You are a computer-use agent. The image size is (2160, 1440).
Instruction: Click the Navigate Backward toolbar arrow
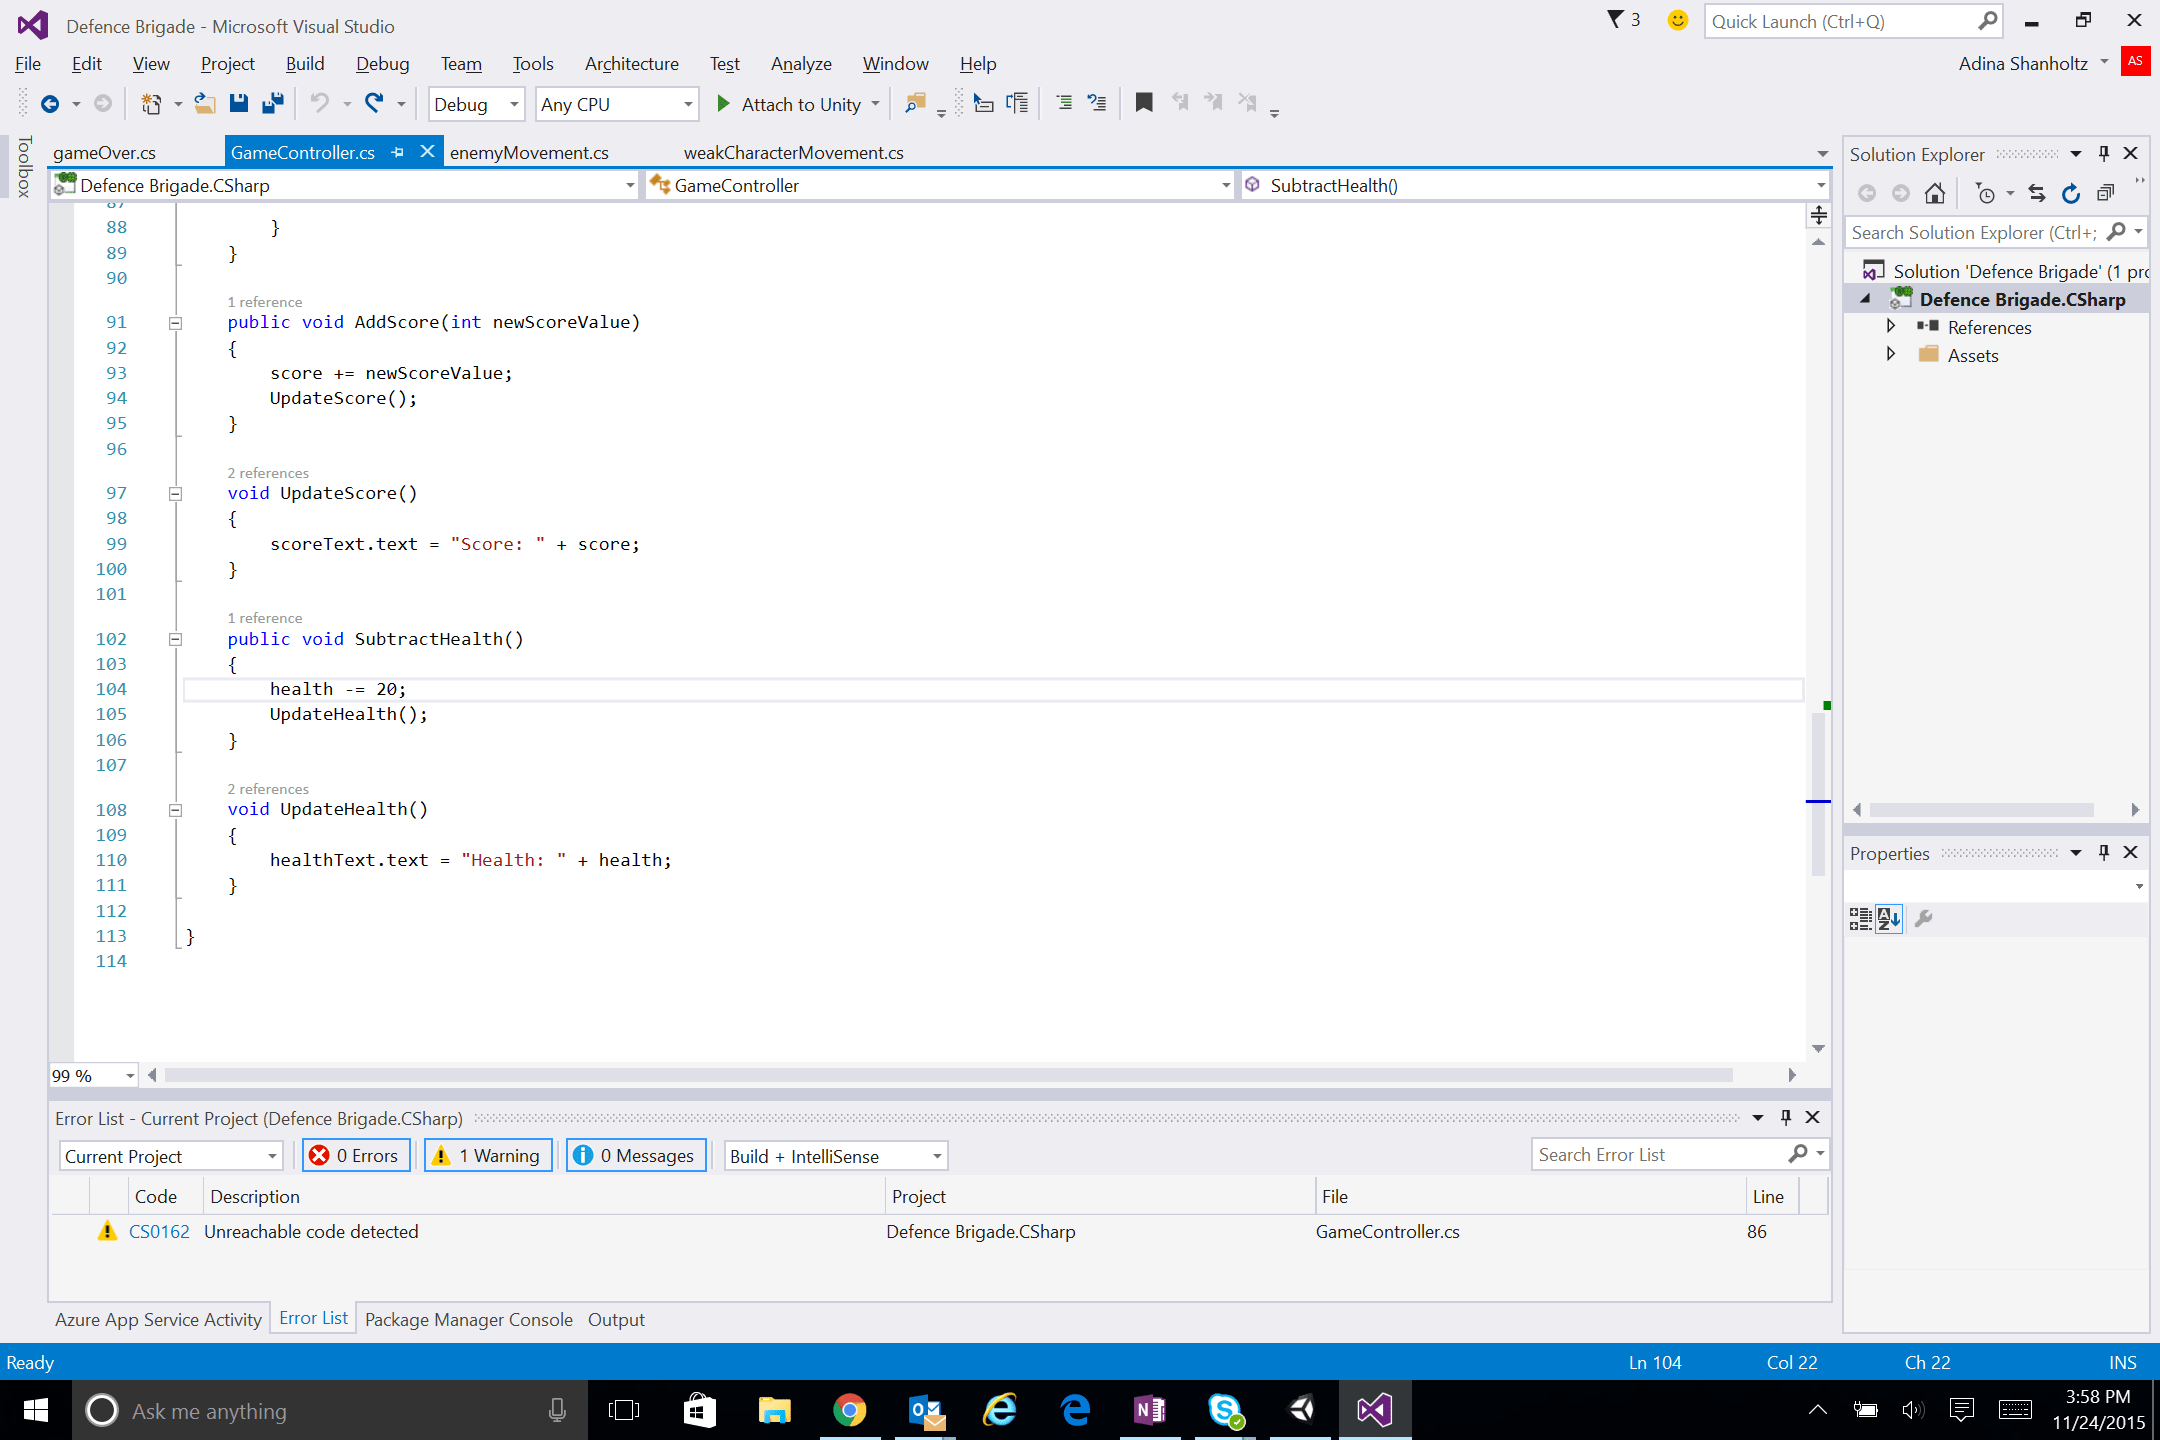coord(50,104)
